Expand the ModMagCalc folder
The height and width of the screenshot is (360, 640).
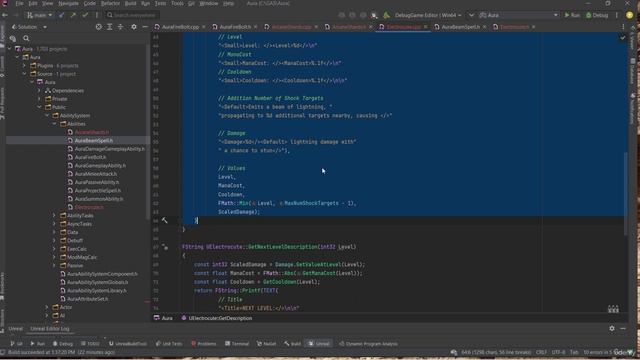55,257
